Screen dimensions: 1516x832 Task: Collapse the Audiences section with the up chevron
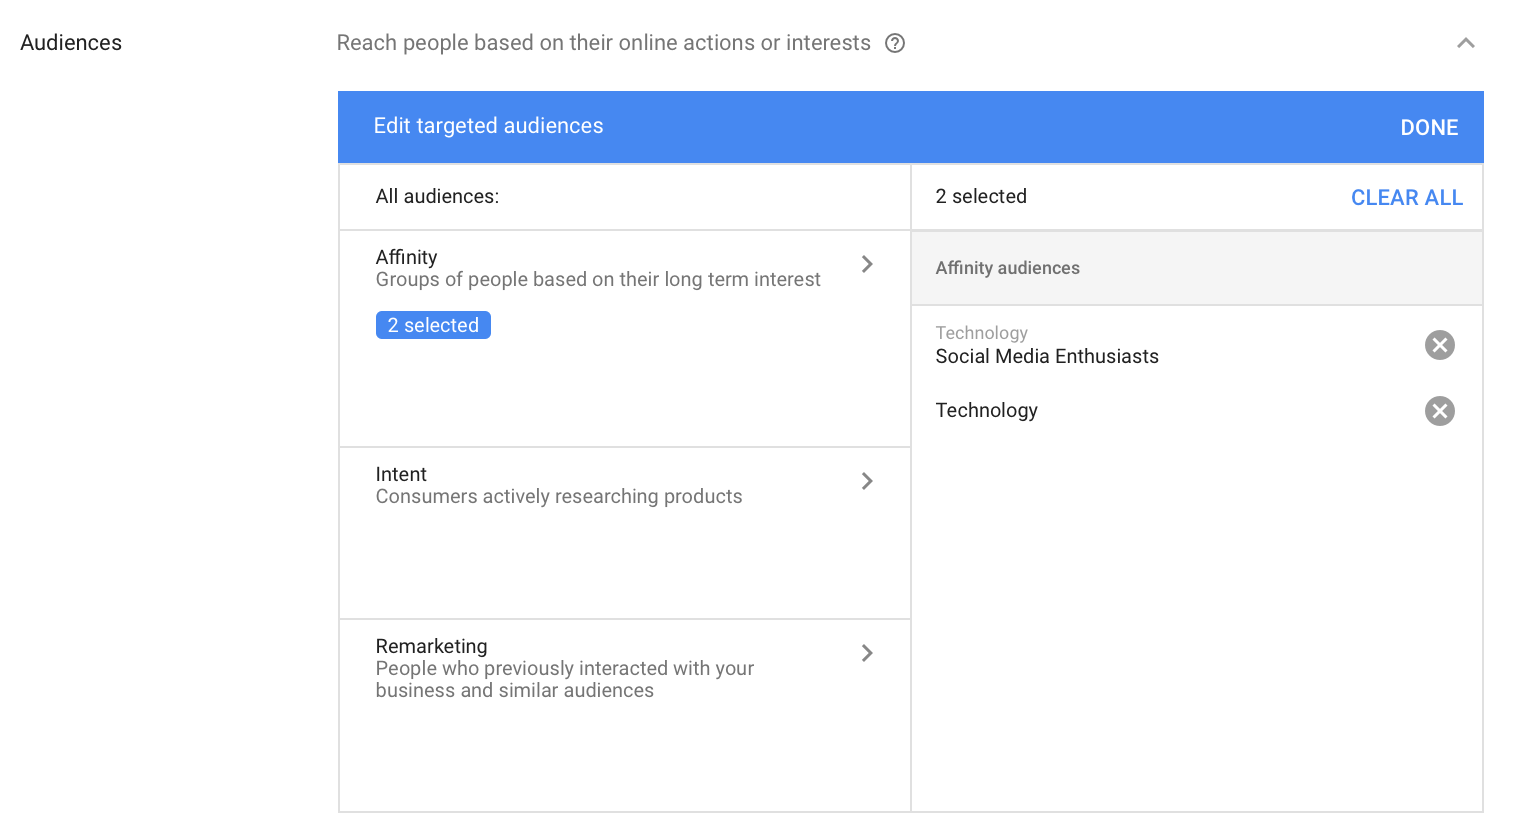(1465, 43)
